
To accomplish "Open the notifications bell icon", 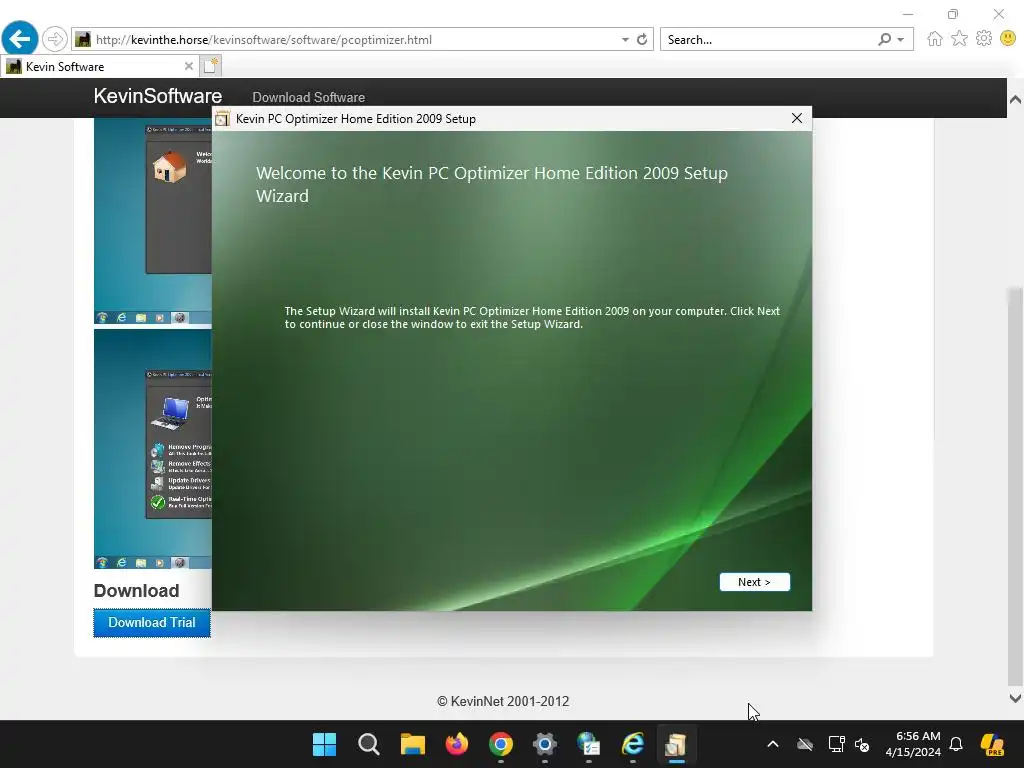I will (956, 744).
